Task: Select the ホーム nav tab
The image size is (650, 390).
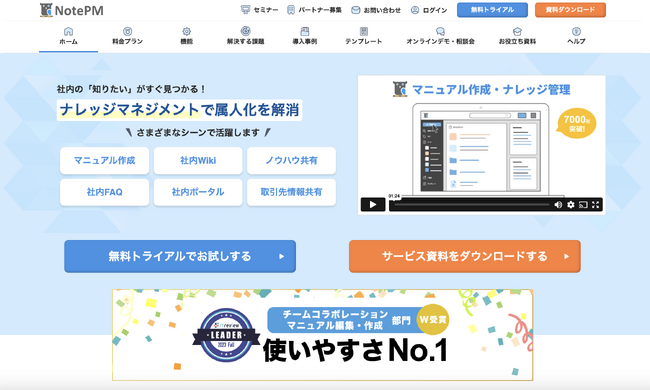Action: tap(68, 36)
